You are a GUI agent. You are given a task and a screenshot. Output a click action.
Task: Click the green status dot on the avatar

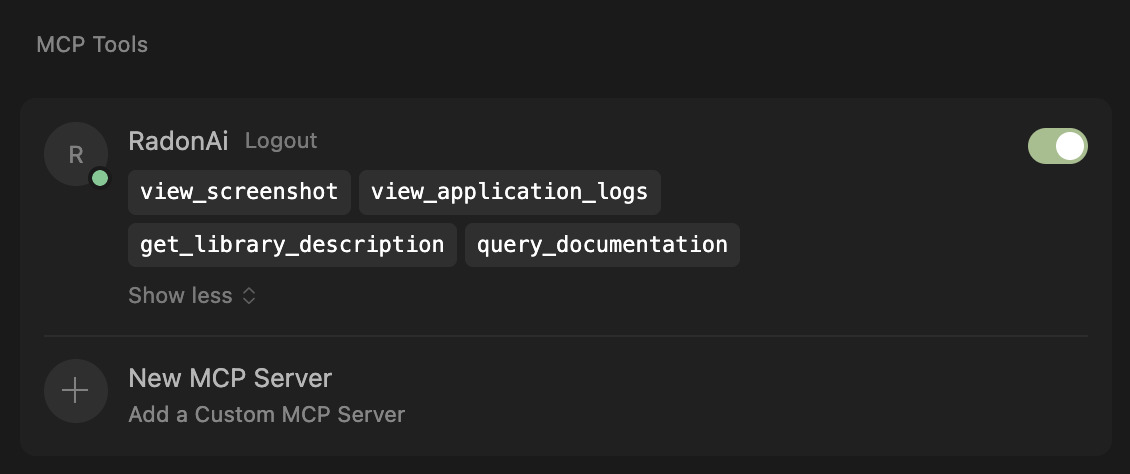[100, 179]
